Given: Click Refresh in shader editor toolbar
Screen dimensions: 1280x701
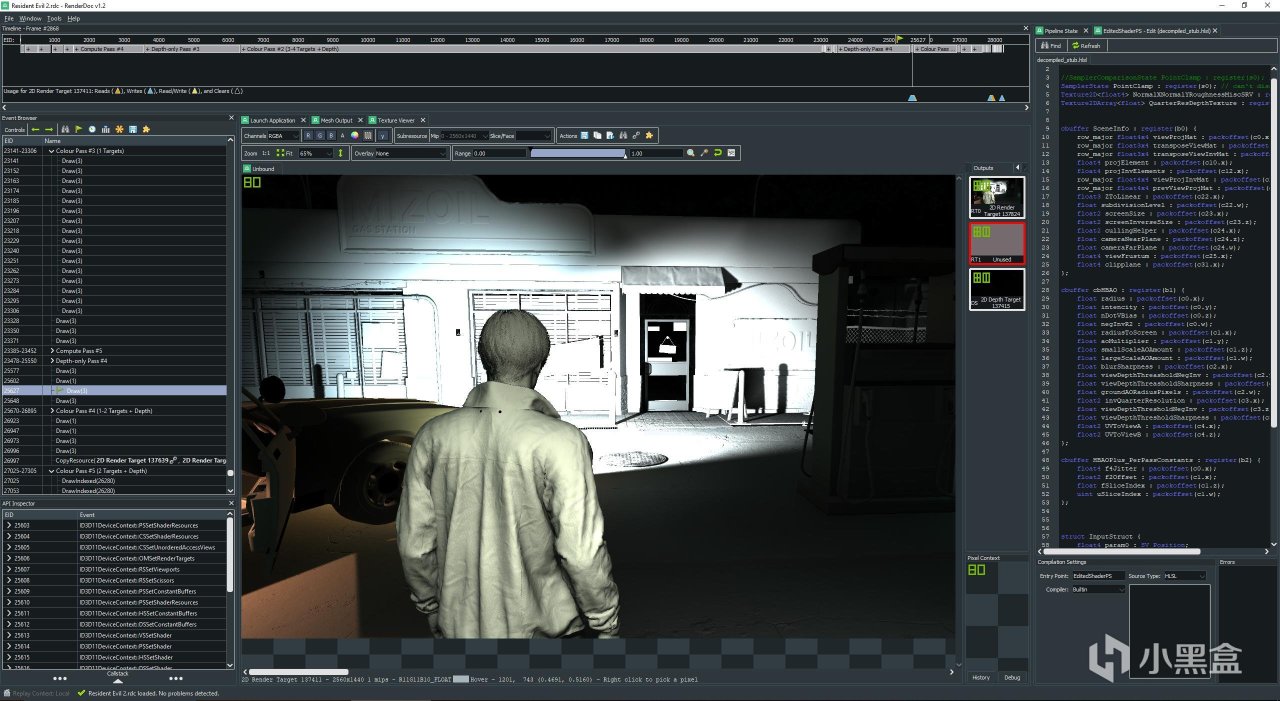Looking at the screenshot, I should click(x=1086, y=46).
